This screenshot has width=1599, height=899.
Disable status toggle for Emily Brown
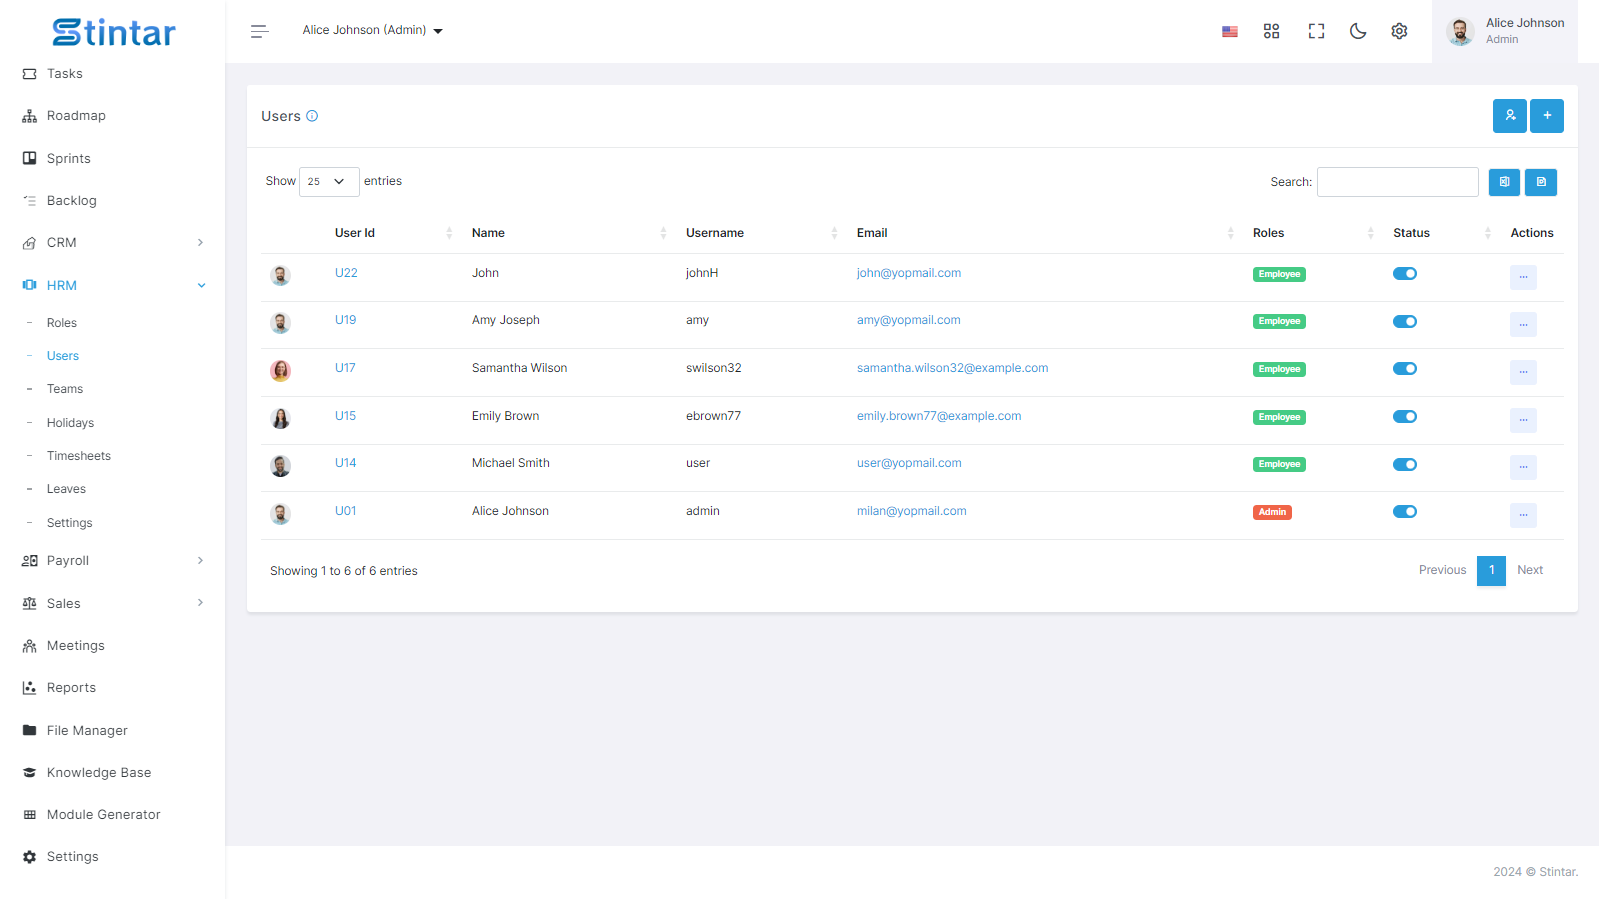point(1405,417)
